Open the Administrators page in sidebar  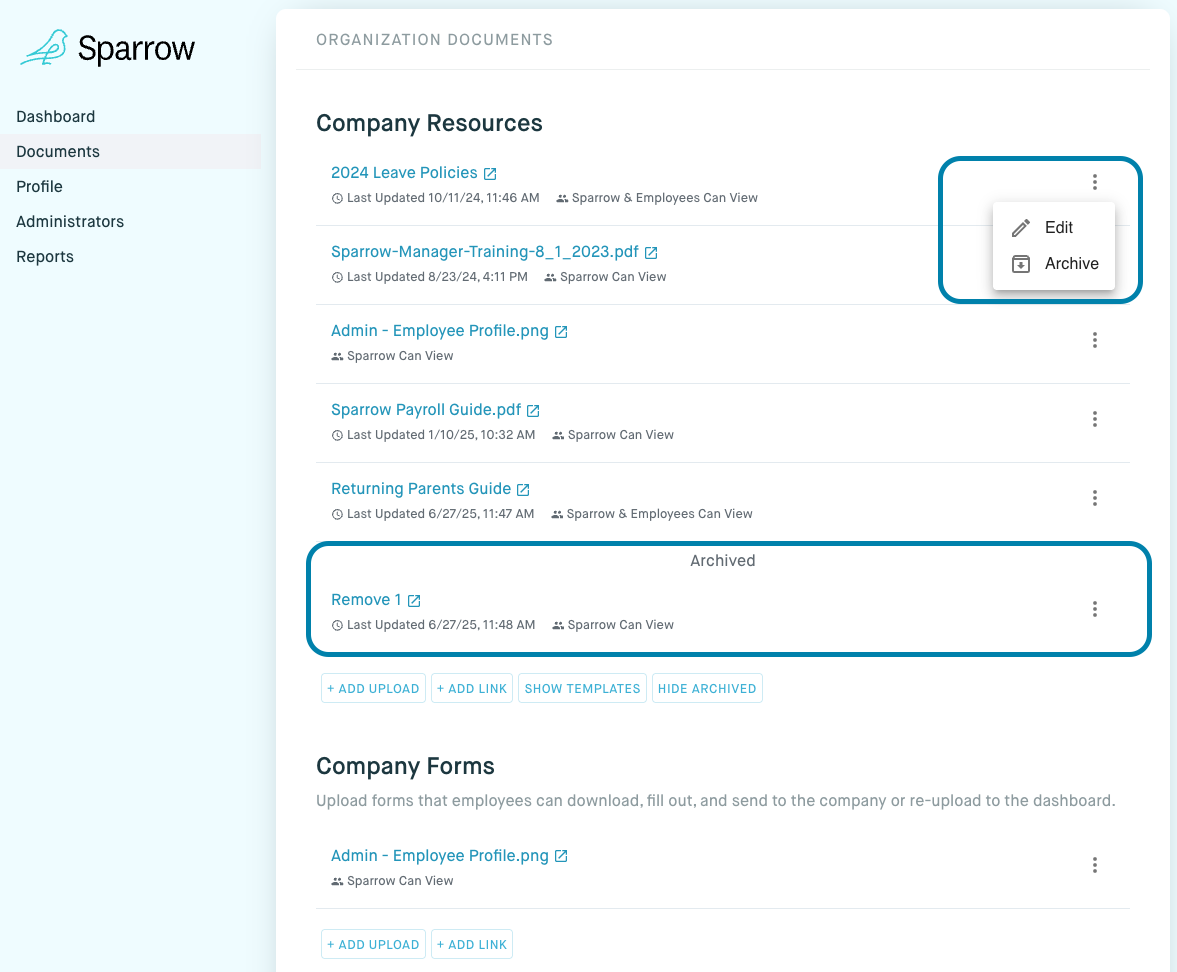(x=70, y=222)
